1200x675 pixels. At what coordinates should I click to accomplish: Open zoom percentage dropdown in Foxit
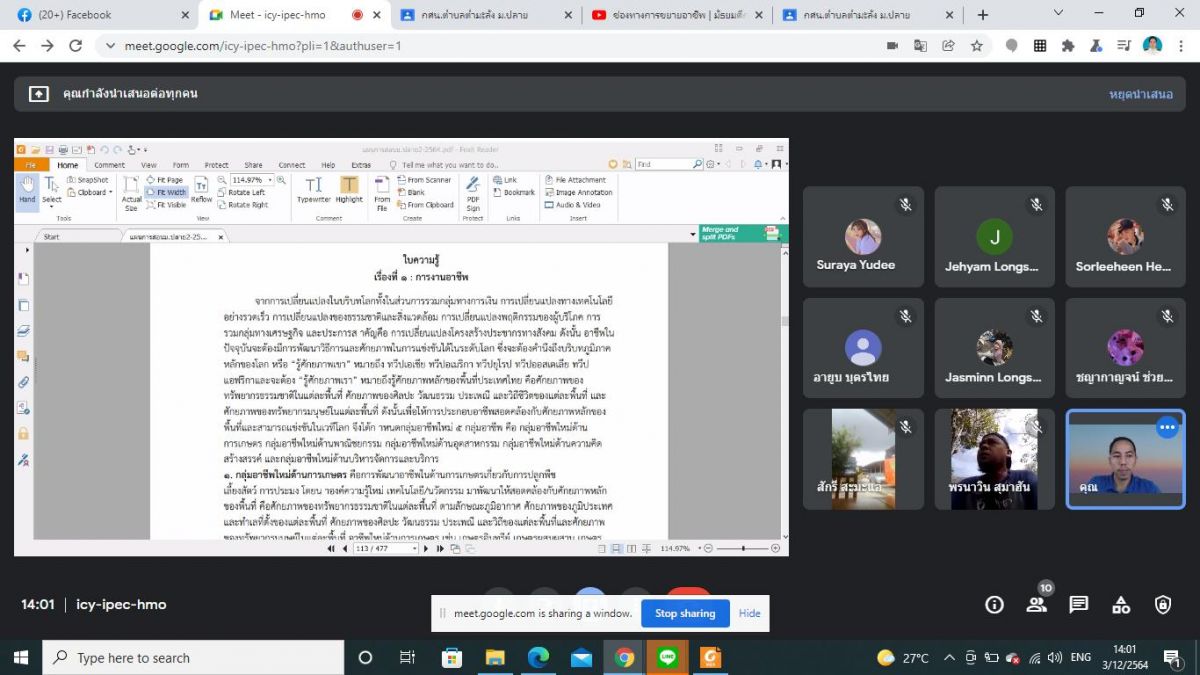coord(270,180)
